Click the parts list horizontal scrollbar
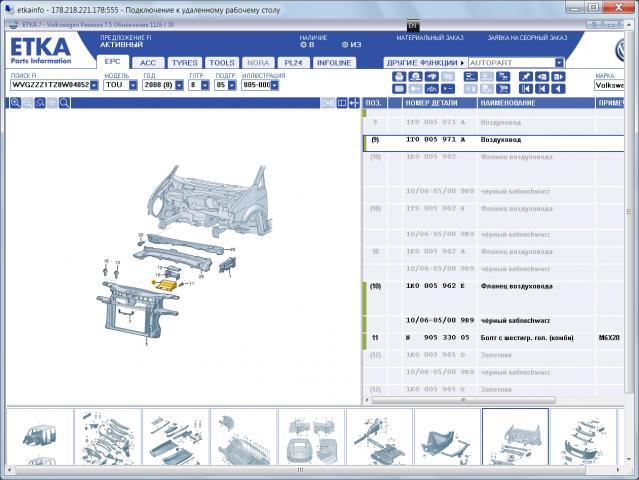 (463, 400)
